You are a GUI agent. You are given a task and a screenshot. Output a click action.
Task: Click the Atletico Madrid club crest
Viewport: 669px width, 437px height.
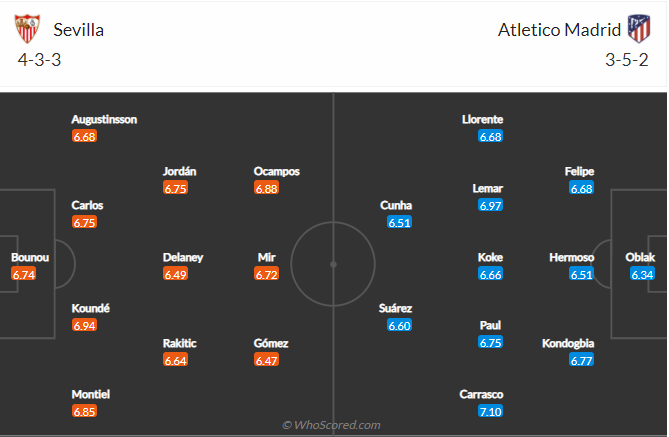[638, 29]
